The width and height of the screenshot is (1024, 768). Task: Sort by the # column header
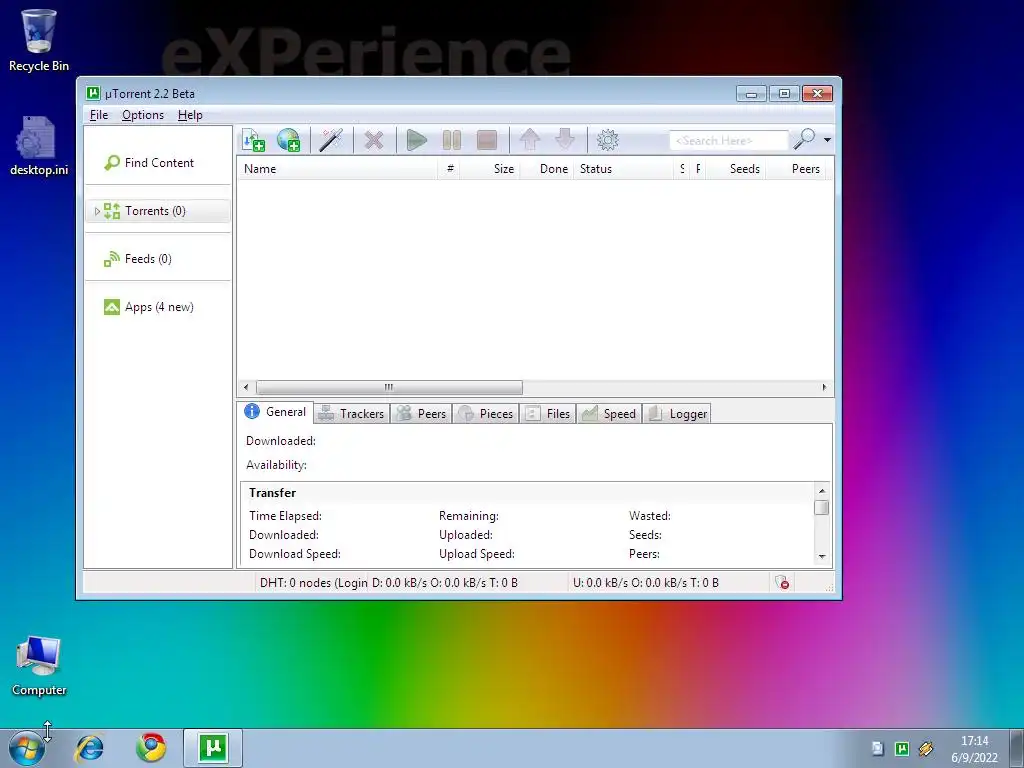(449, 168)
